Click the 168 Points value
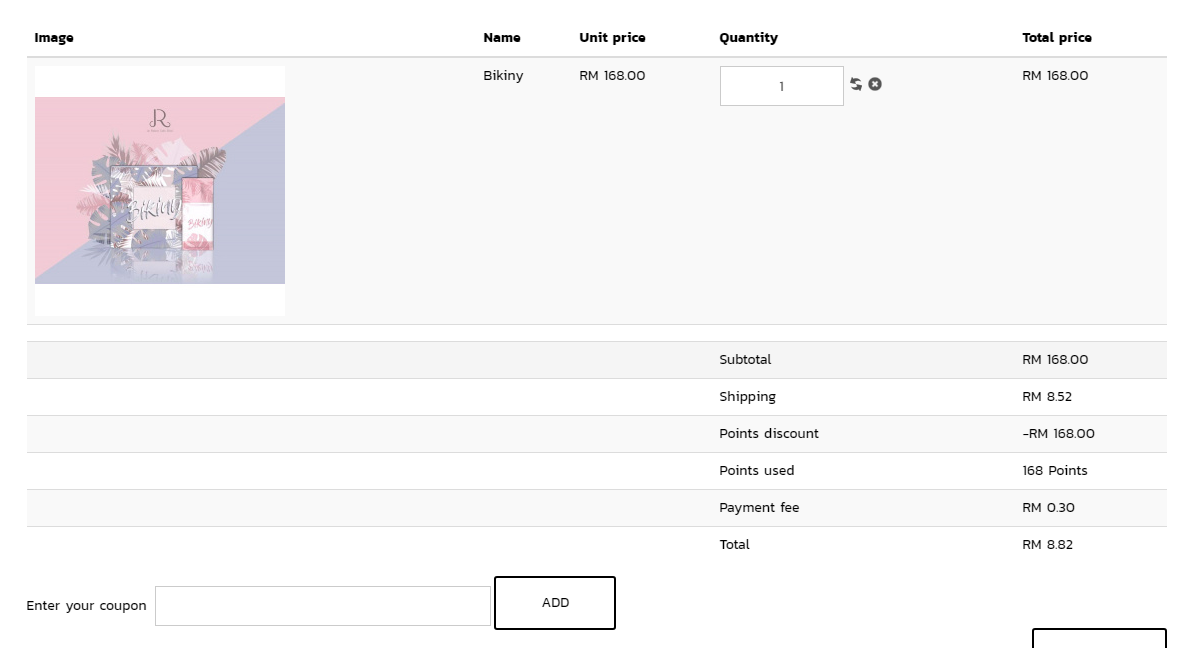Screen dimensions: 1188x648 click(1055, 471)
